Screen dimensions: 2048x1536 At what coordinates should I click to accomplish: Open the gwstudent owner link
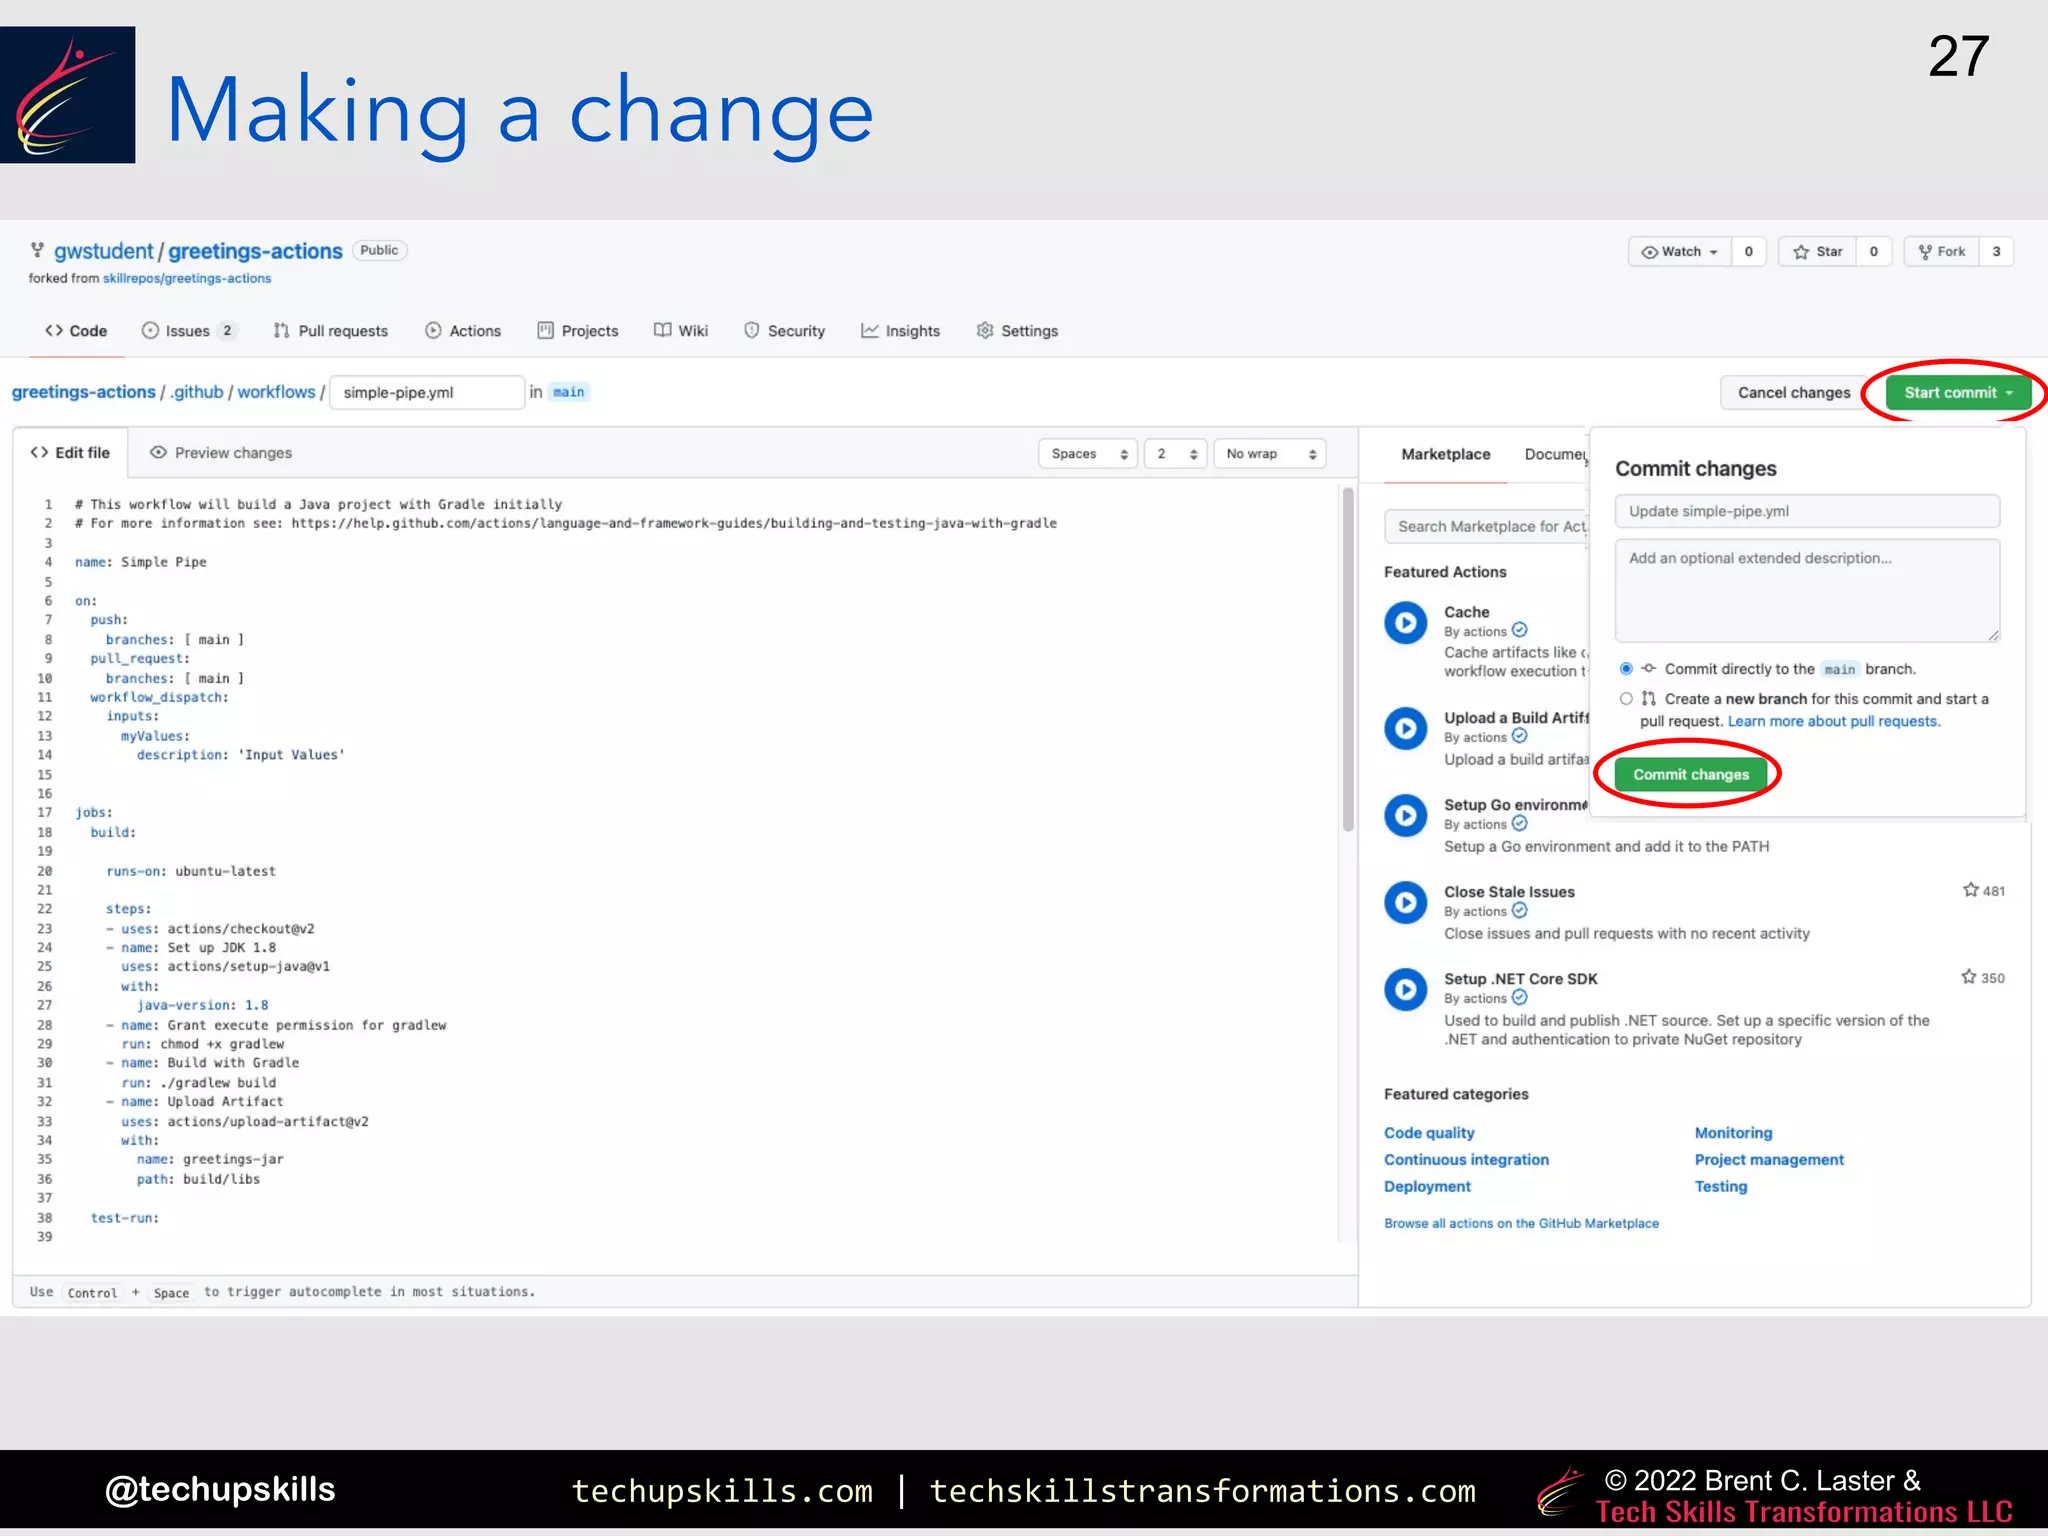click(104, 251)
